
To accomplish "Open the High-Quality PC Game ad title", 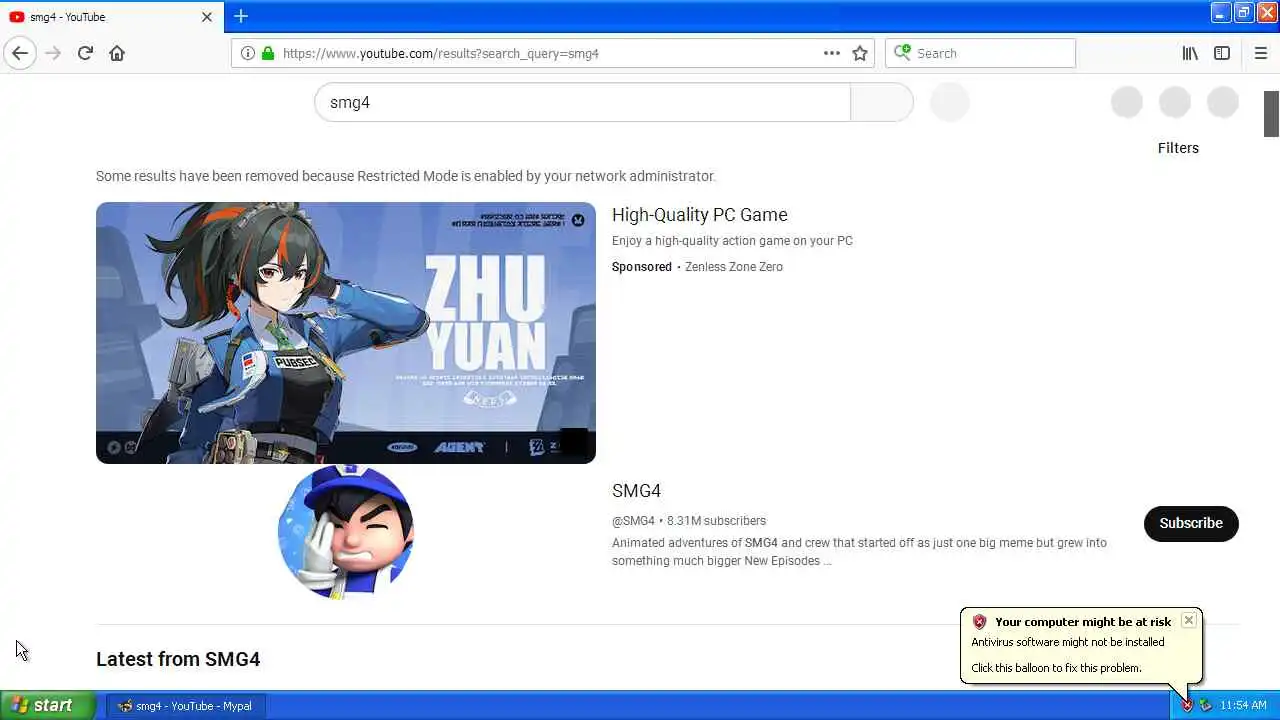I will (700, 215).
